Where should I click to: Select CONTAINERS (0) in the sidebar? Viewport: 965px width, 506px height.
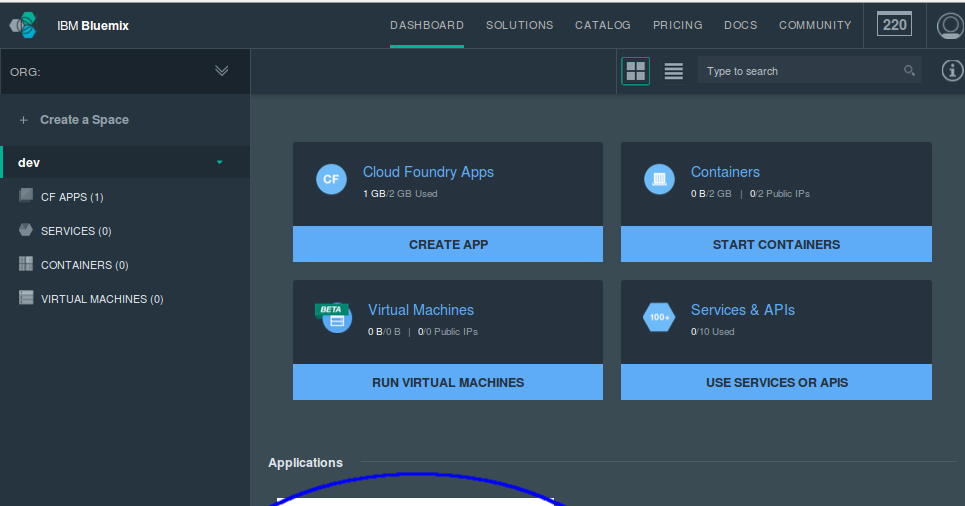point(84,265)
